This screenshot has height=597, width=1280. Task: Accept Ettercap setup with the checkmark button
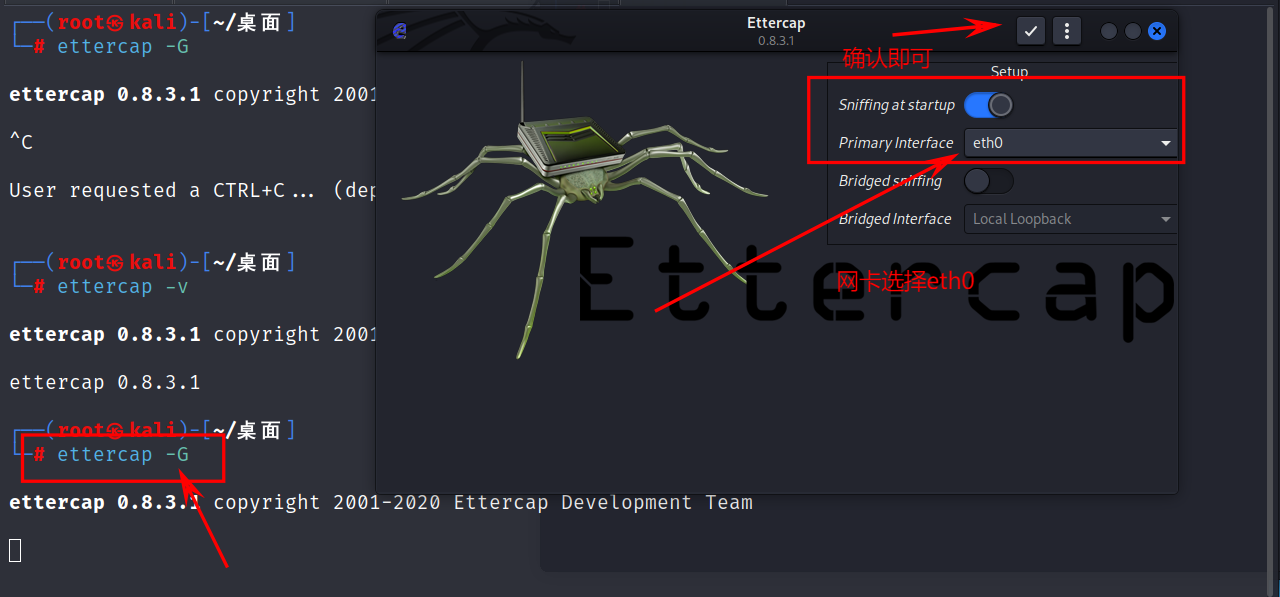tap(1031, 31)
